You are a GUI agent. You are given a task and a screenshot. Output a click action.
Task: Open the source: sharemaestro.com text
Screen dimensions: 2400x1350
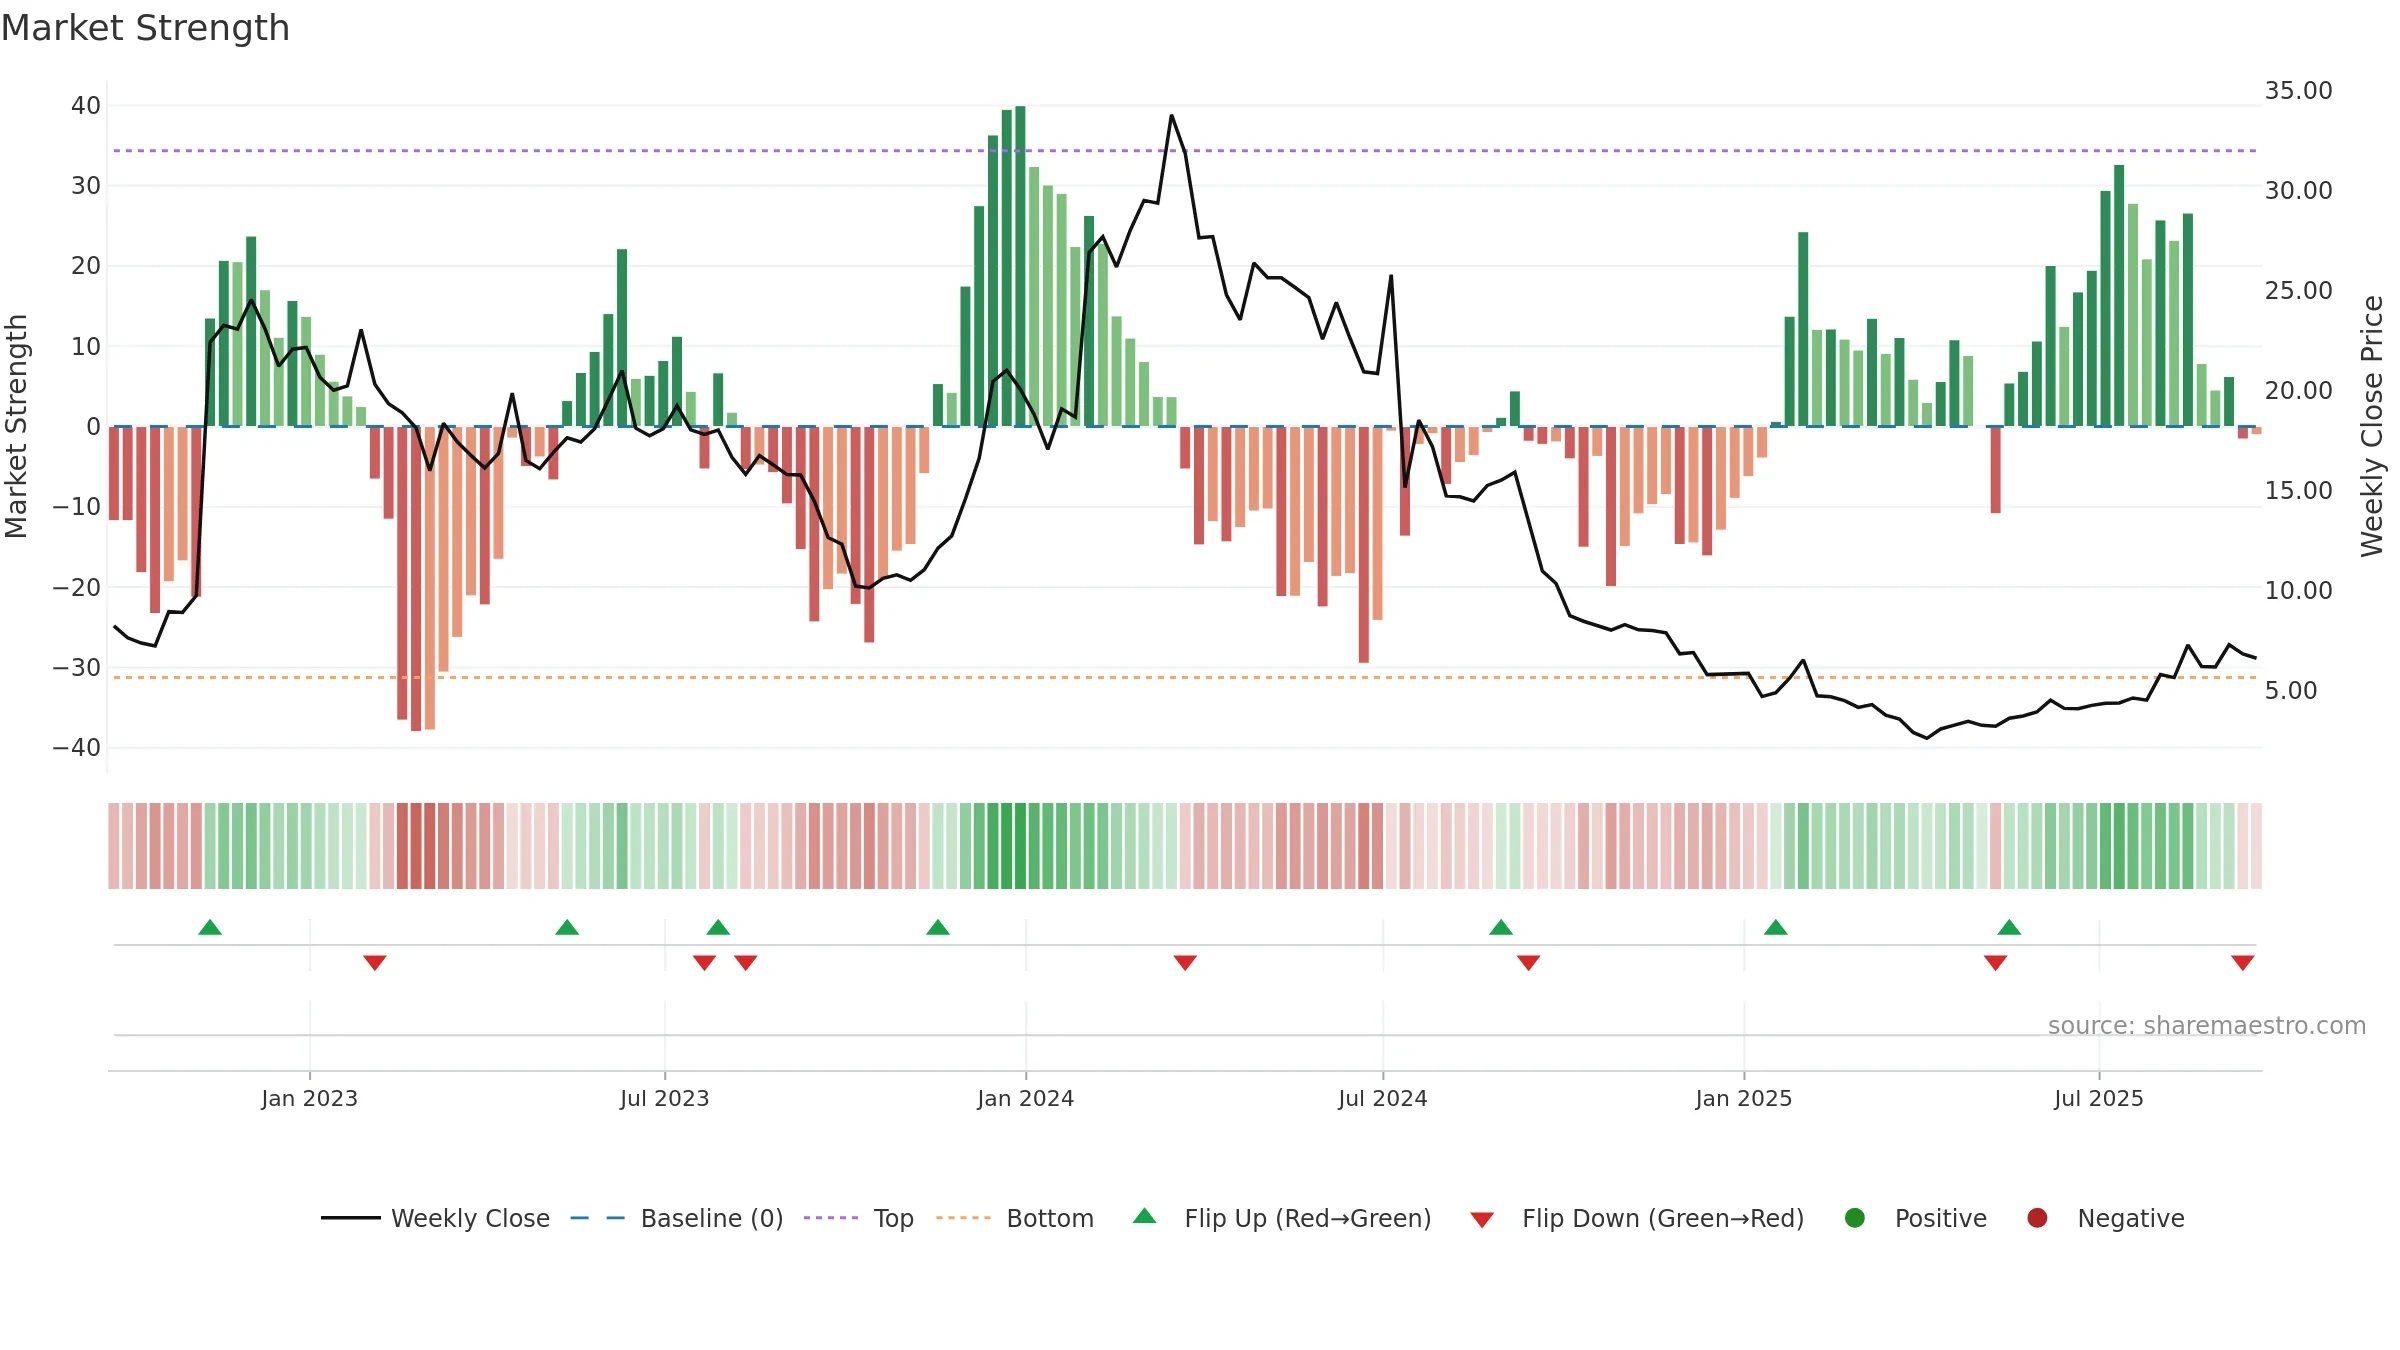click(x=2207, y=1025)
